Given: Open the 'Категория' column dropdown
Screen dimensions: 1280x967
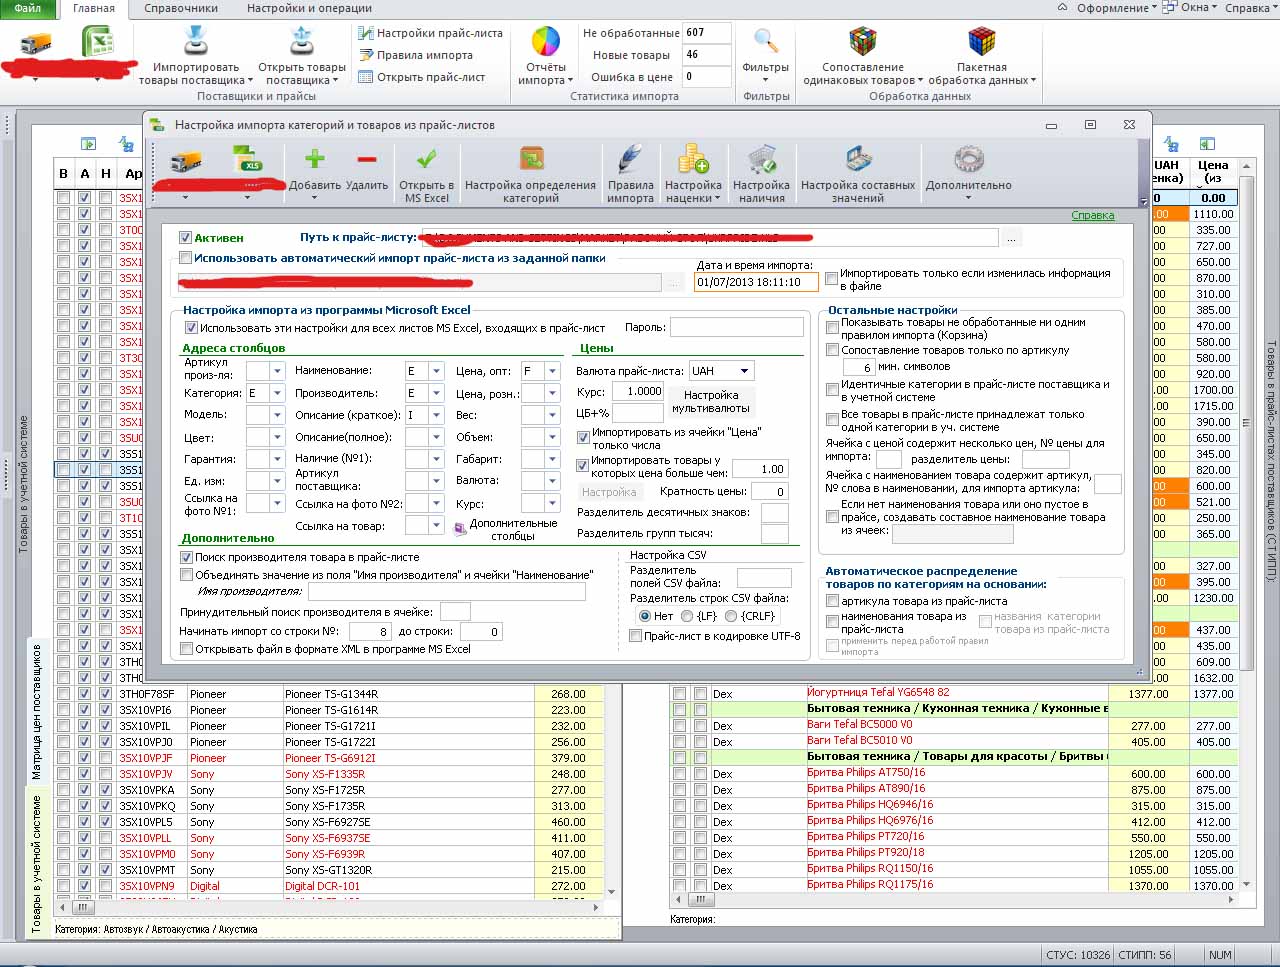Looking at the screenshot, I should 277,394.
